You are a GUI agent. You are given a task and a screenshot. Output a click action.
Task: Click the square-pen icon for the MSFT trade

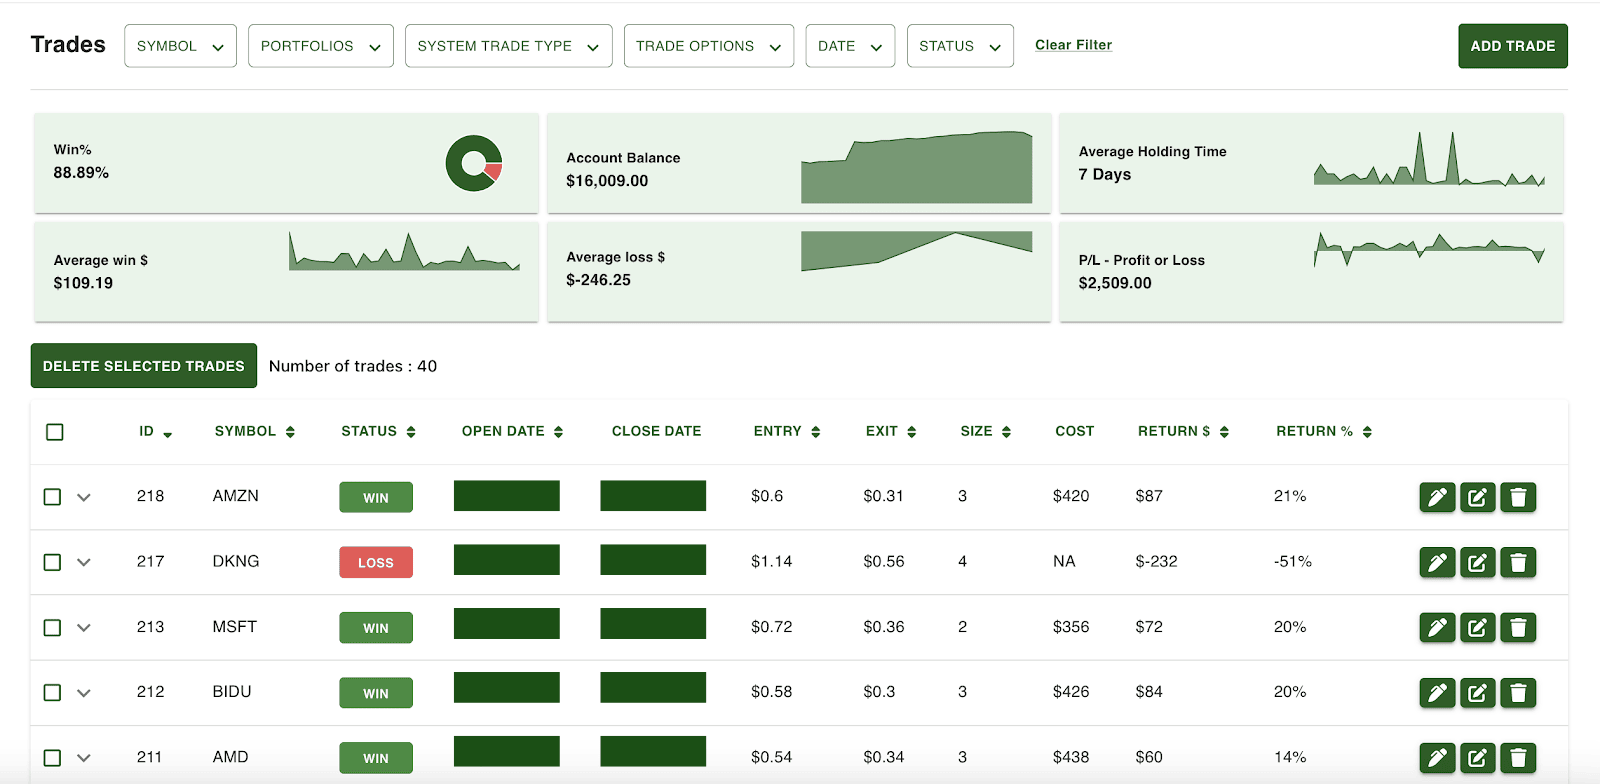pos(1477,628)
